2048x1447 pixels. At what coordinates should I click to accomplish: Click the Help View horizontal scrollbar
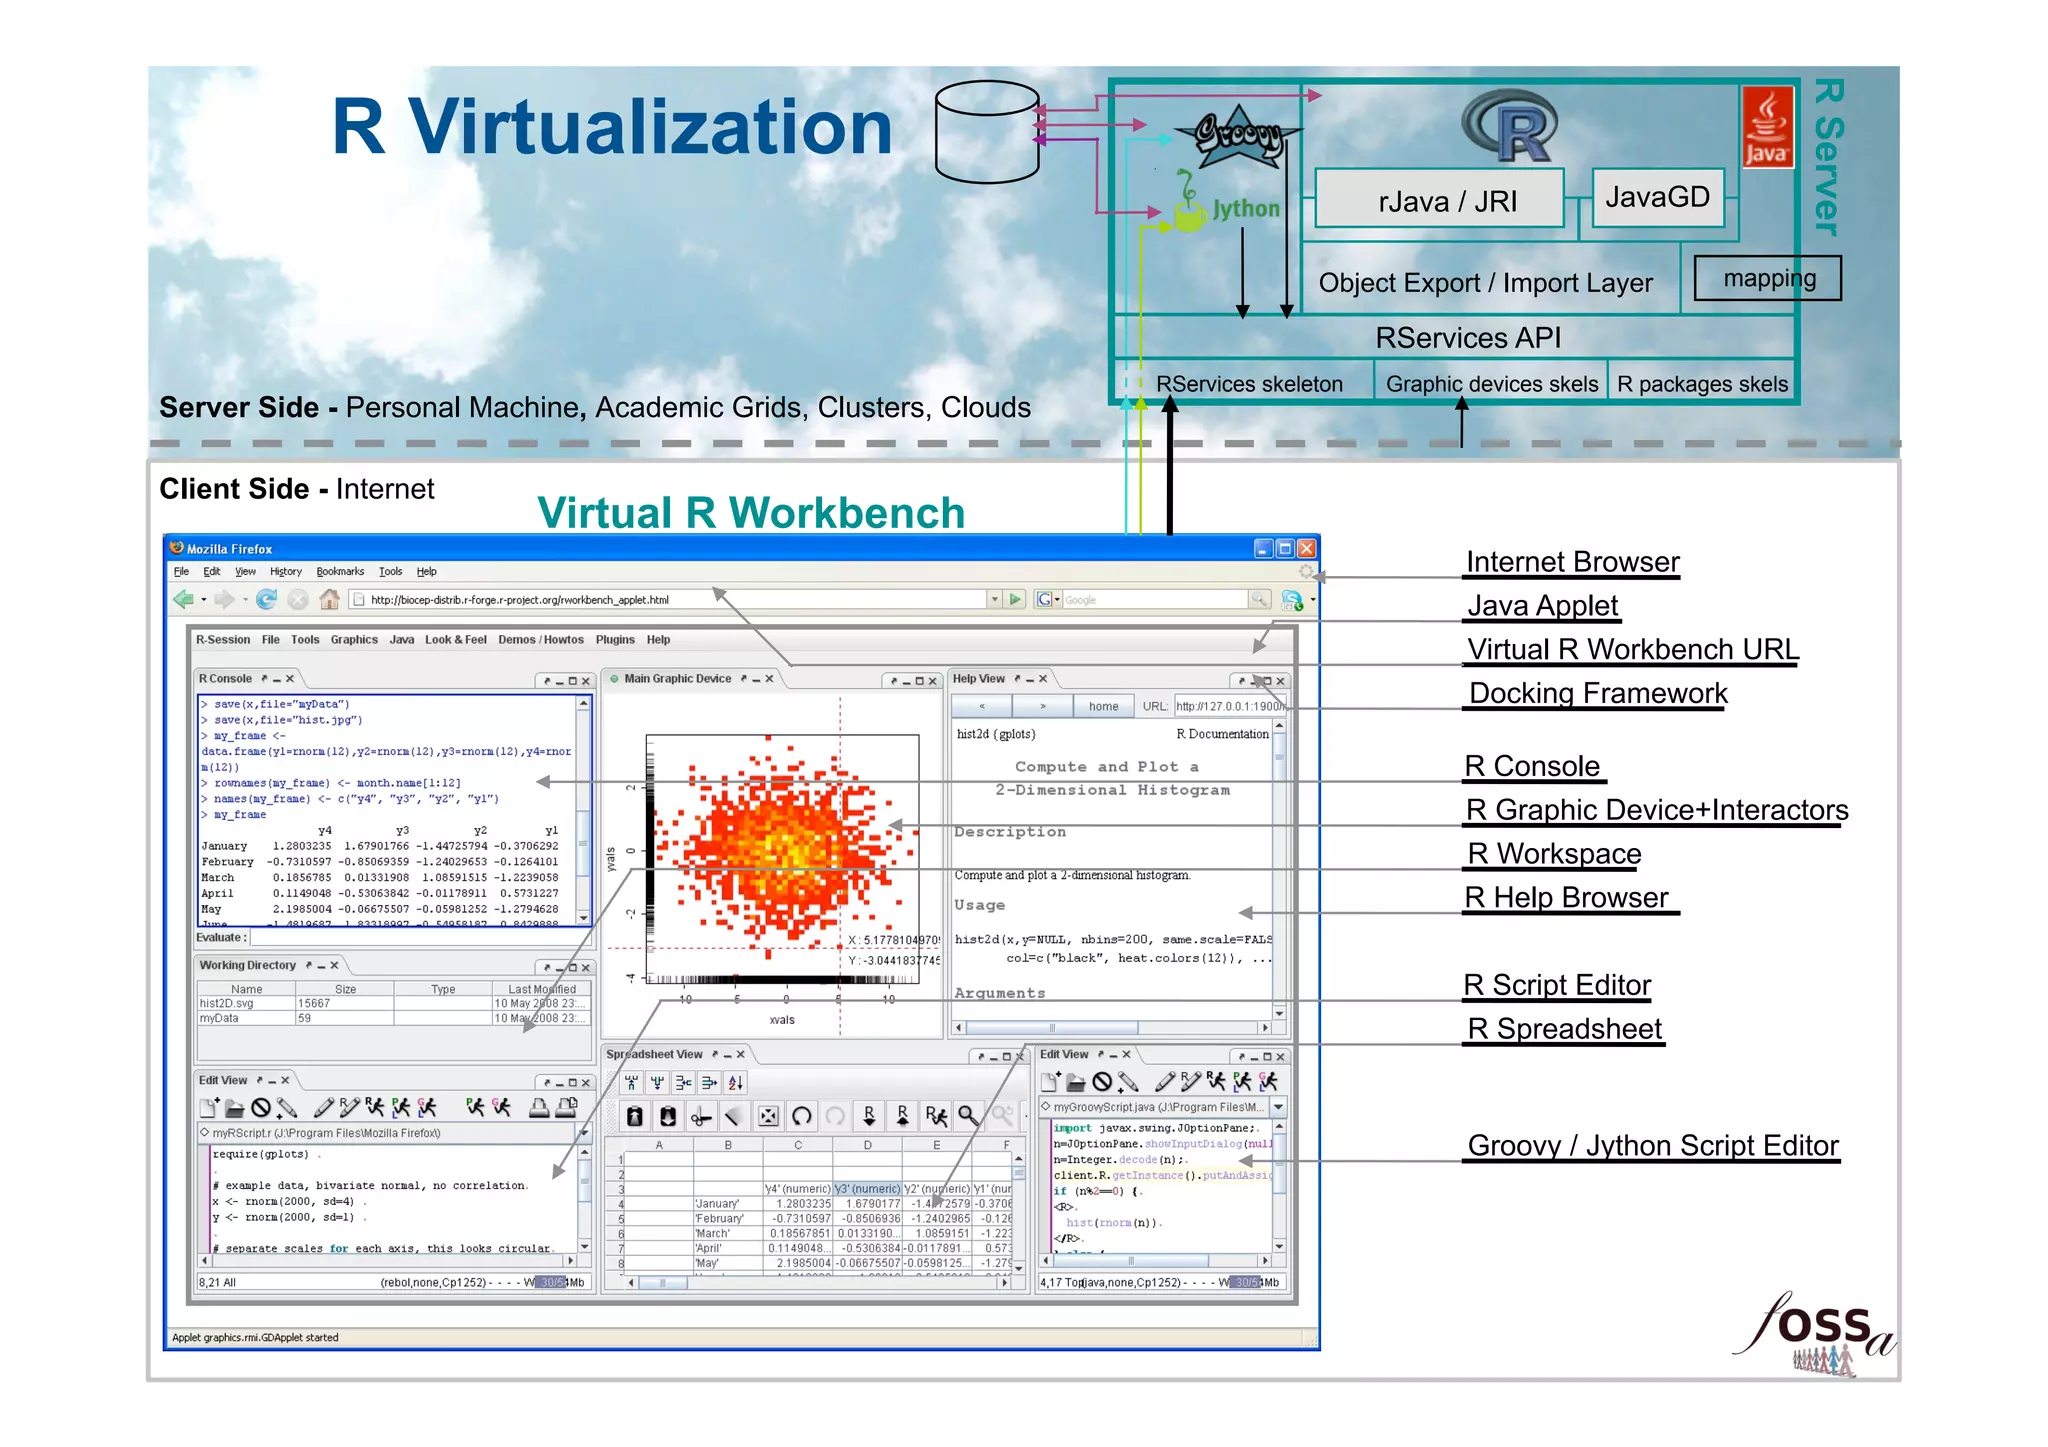(x=1112, y=1028)
